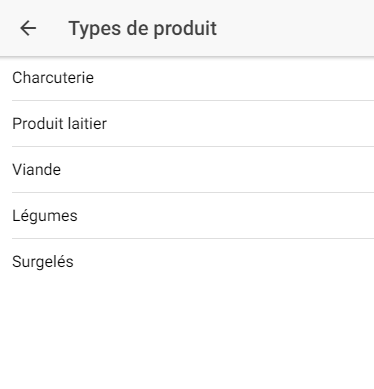
Task: Go back using the left arrow icon
Action: point(28,28)
